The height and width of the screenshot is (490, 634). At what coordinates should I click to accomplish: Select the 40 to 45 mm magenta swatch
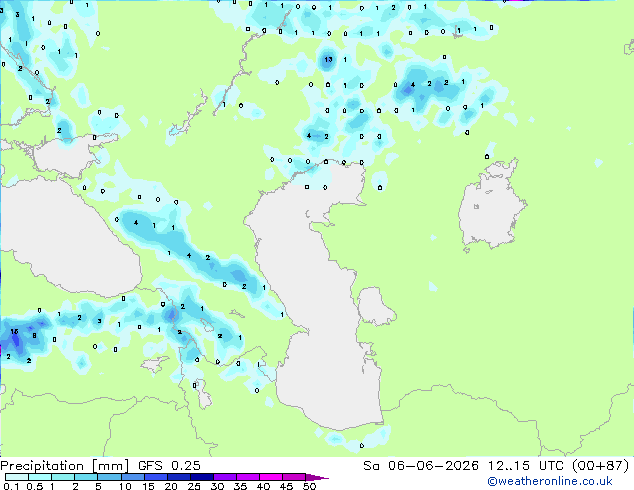271,477
